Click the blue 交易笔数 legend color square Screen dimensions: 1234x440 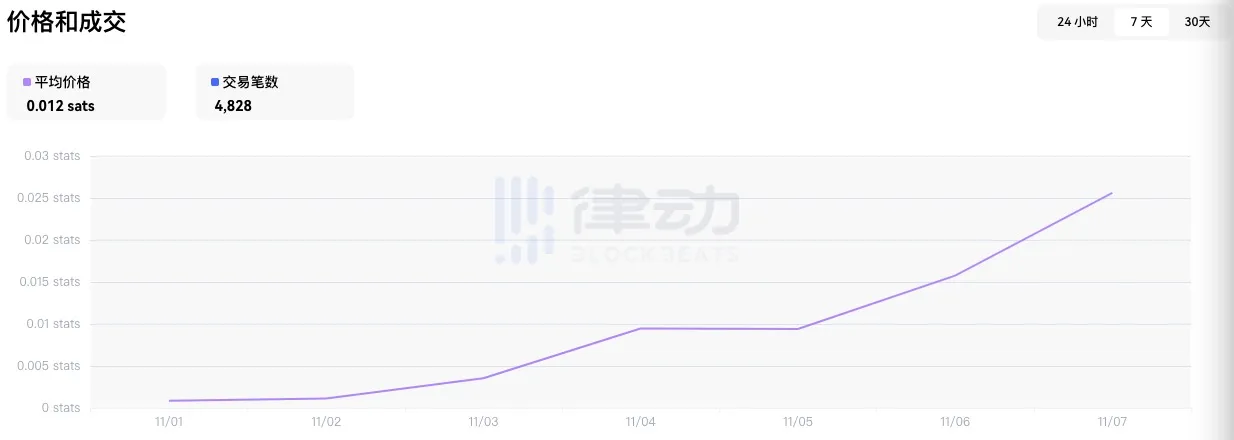click(215, 83)
